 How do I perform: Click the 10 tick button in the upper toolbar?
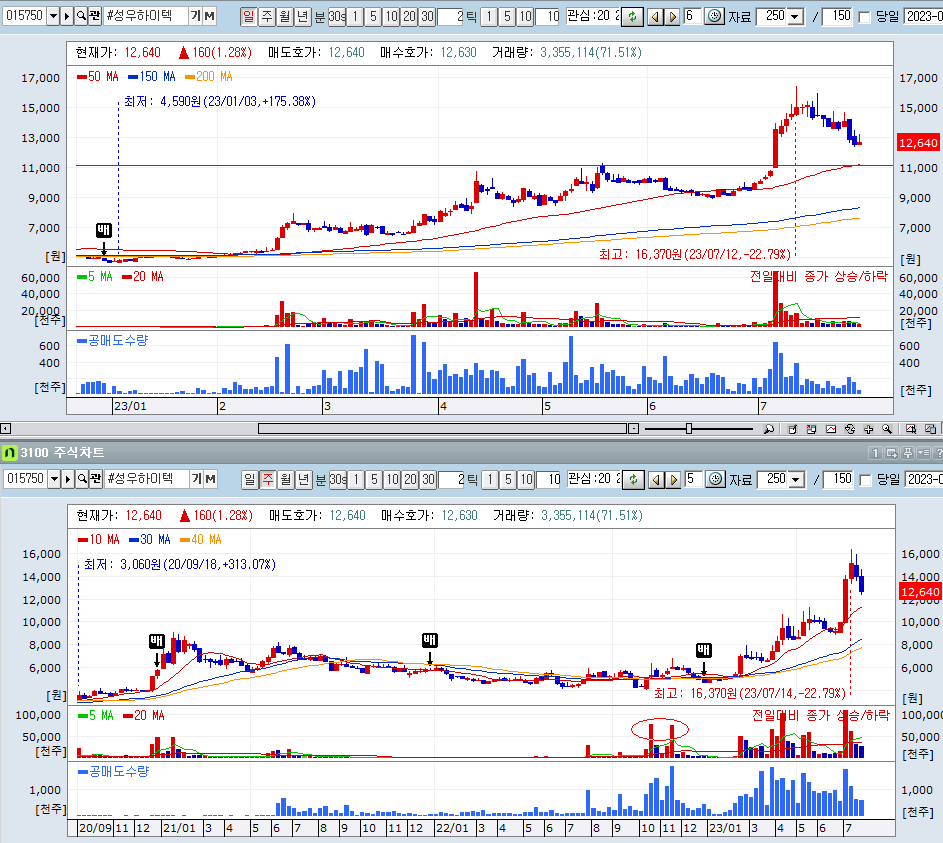[x=525, y=16]
